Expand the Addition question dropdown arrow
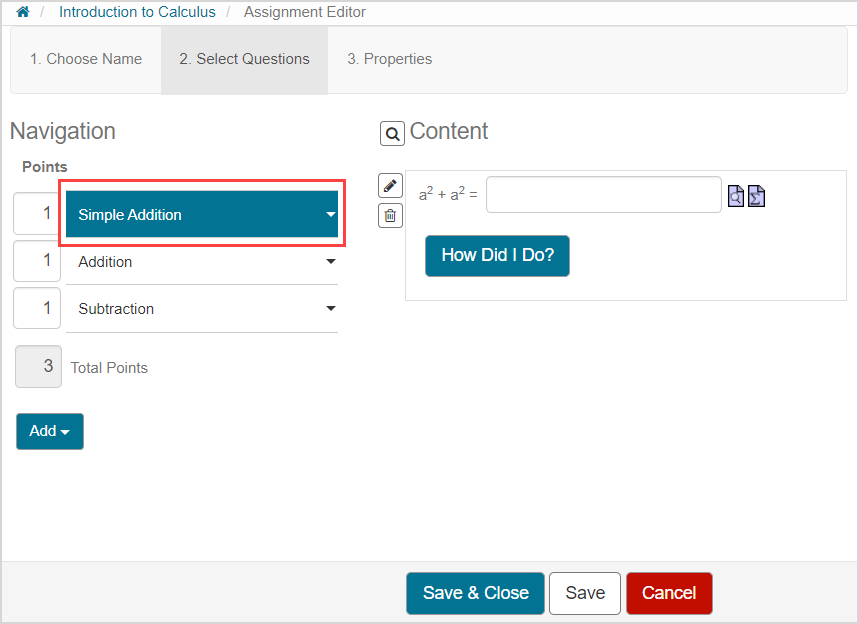Screen dimensions: 859x624 coord(330,262)
